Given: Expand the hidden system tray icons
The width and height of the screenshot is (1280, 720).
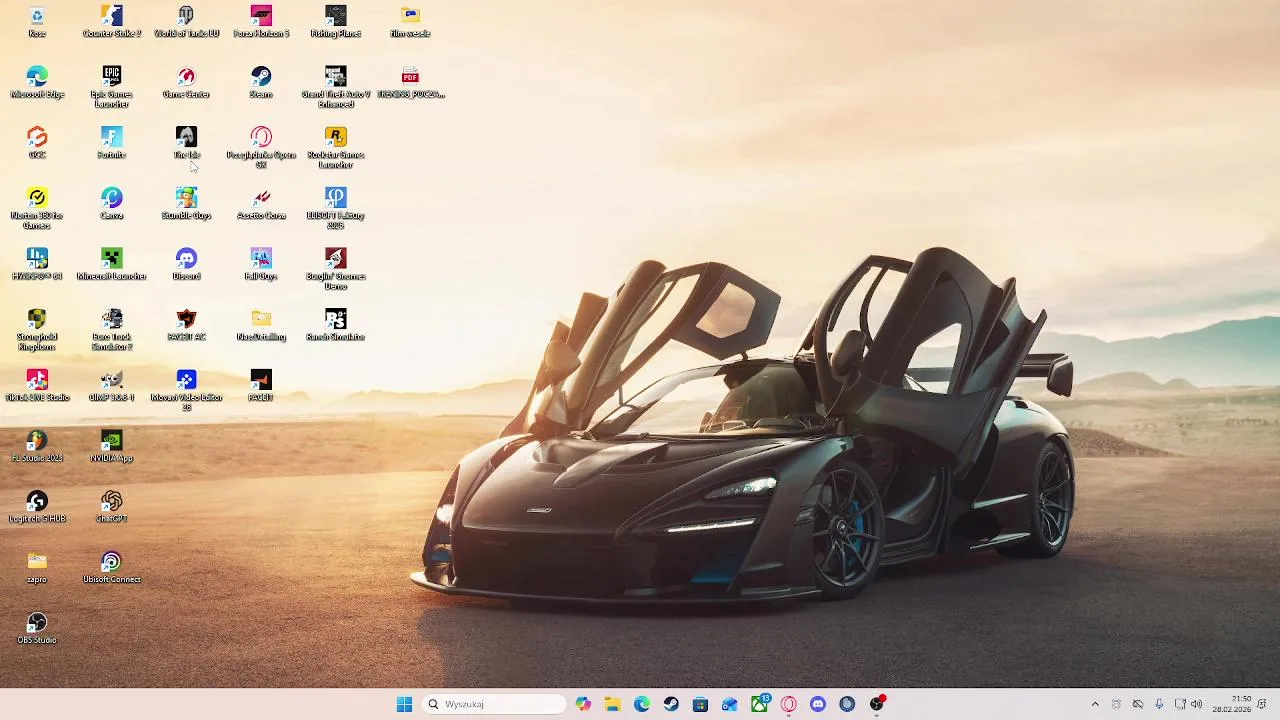Looking at the screenshot, I should [1095, 704].
